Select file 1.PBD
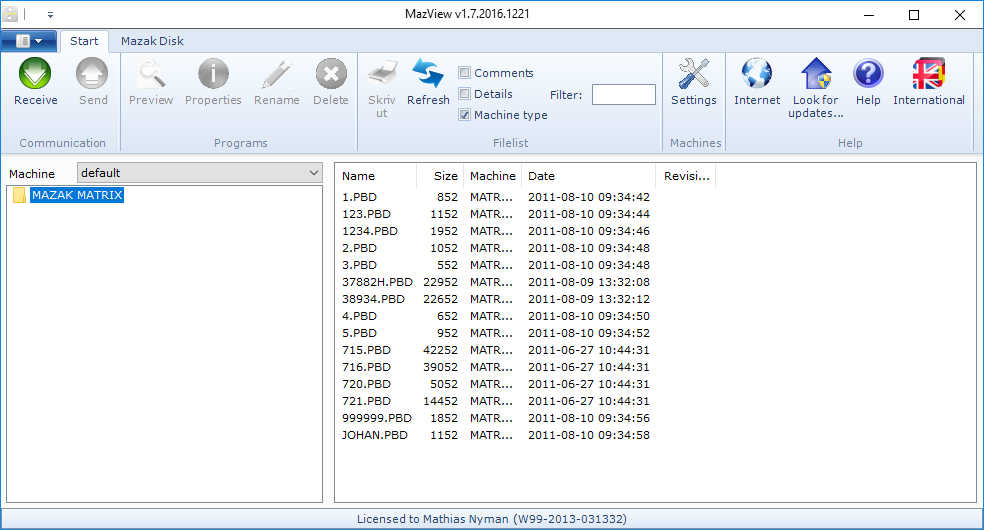Image resolution: width=984 pixels, height=530 pixels. click(360, 197)
